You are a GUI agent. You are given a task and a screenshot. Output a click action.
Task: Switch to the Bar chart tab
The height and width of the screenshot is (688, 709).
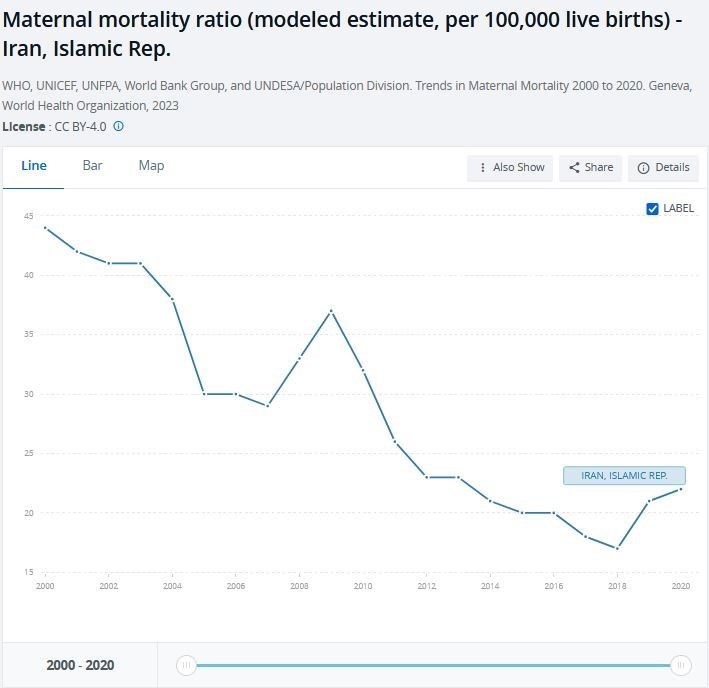click(x=92, y=166)
